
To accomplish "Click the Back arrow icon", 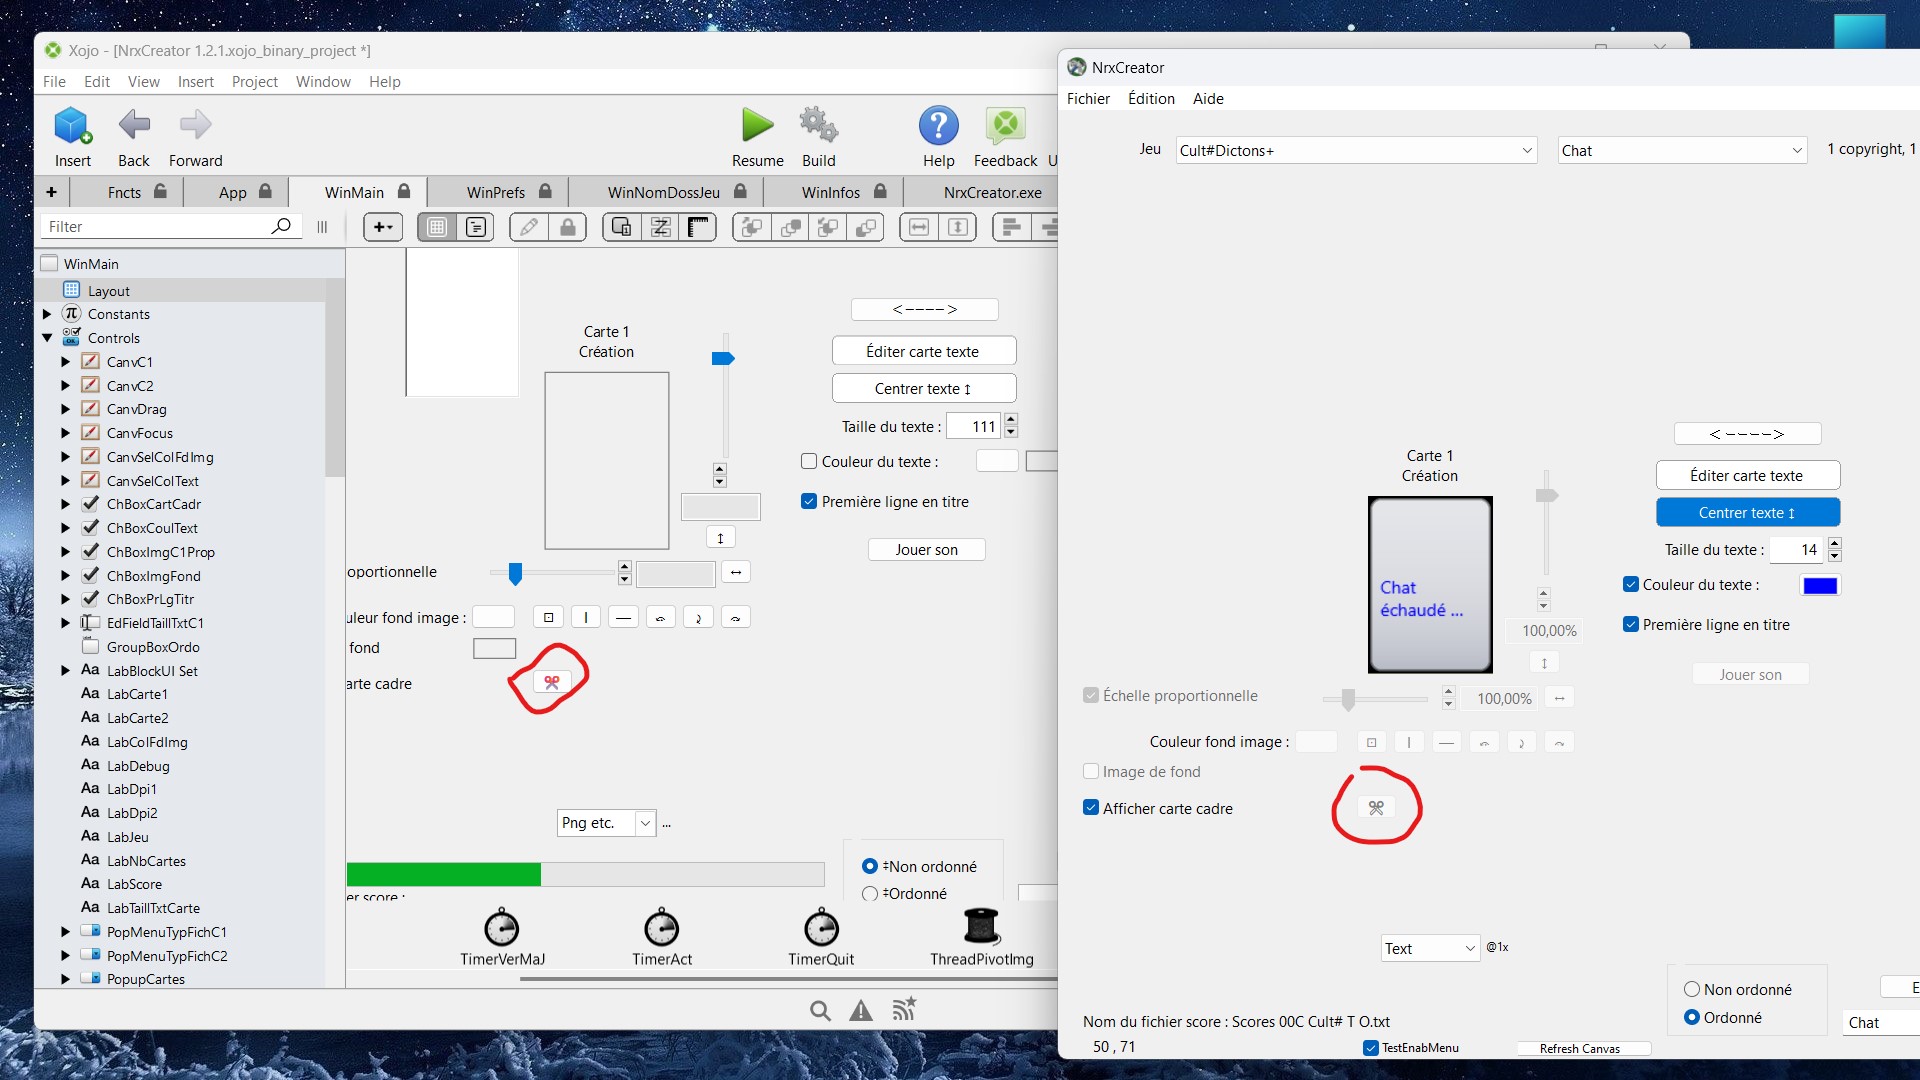I will tap(133, 126).
